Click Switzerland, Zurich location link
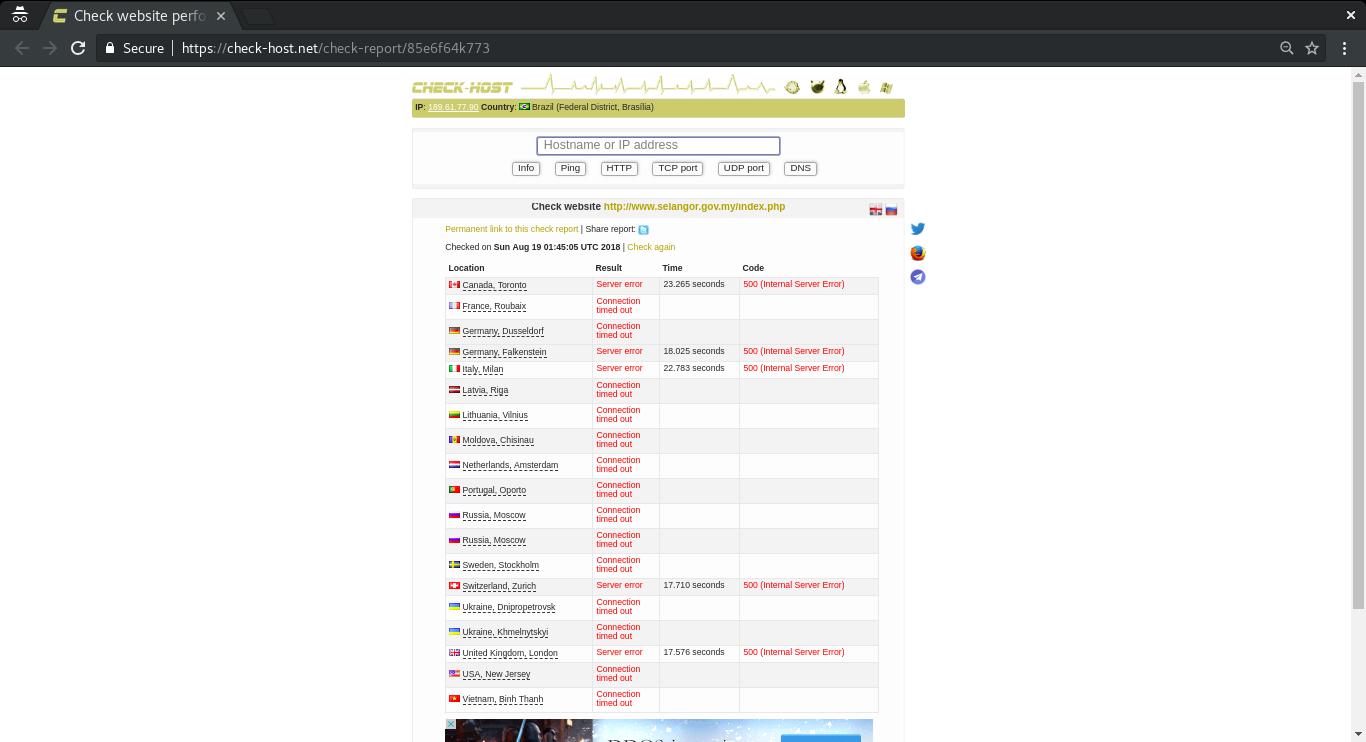 tap(499, 587)
